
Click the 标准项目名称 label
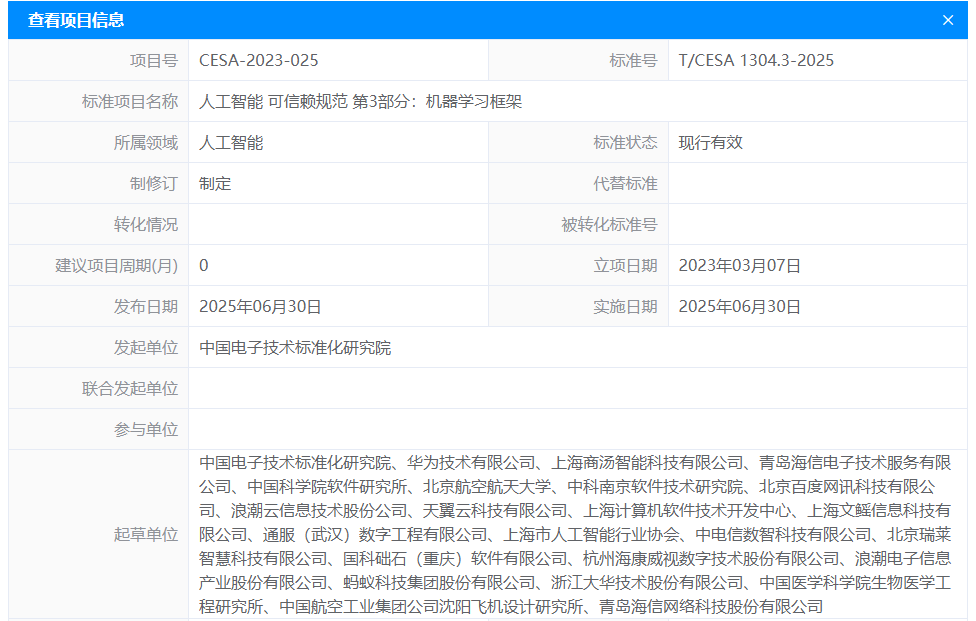(x=130, y=101)
